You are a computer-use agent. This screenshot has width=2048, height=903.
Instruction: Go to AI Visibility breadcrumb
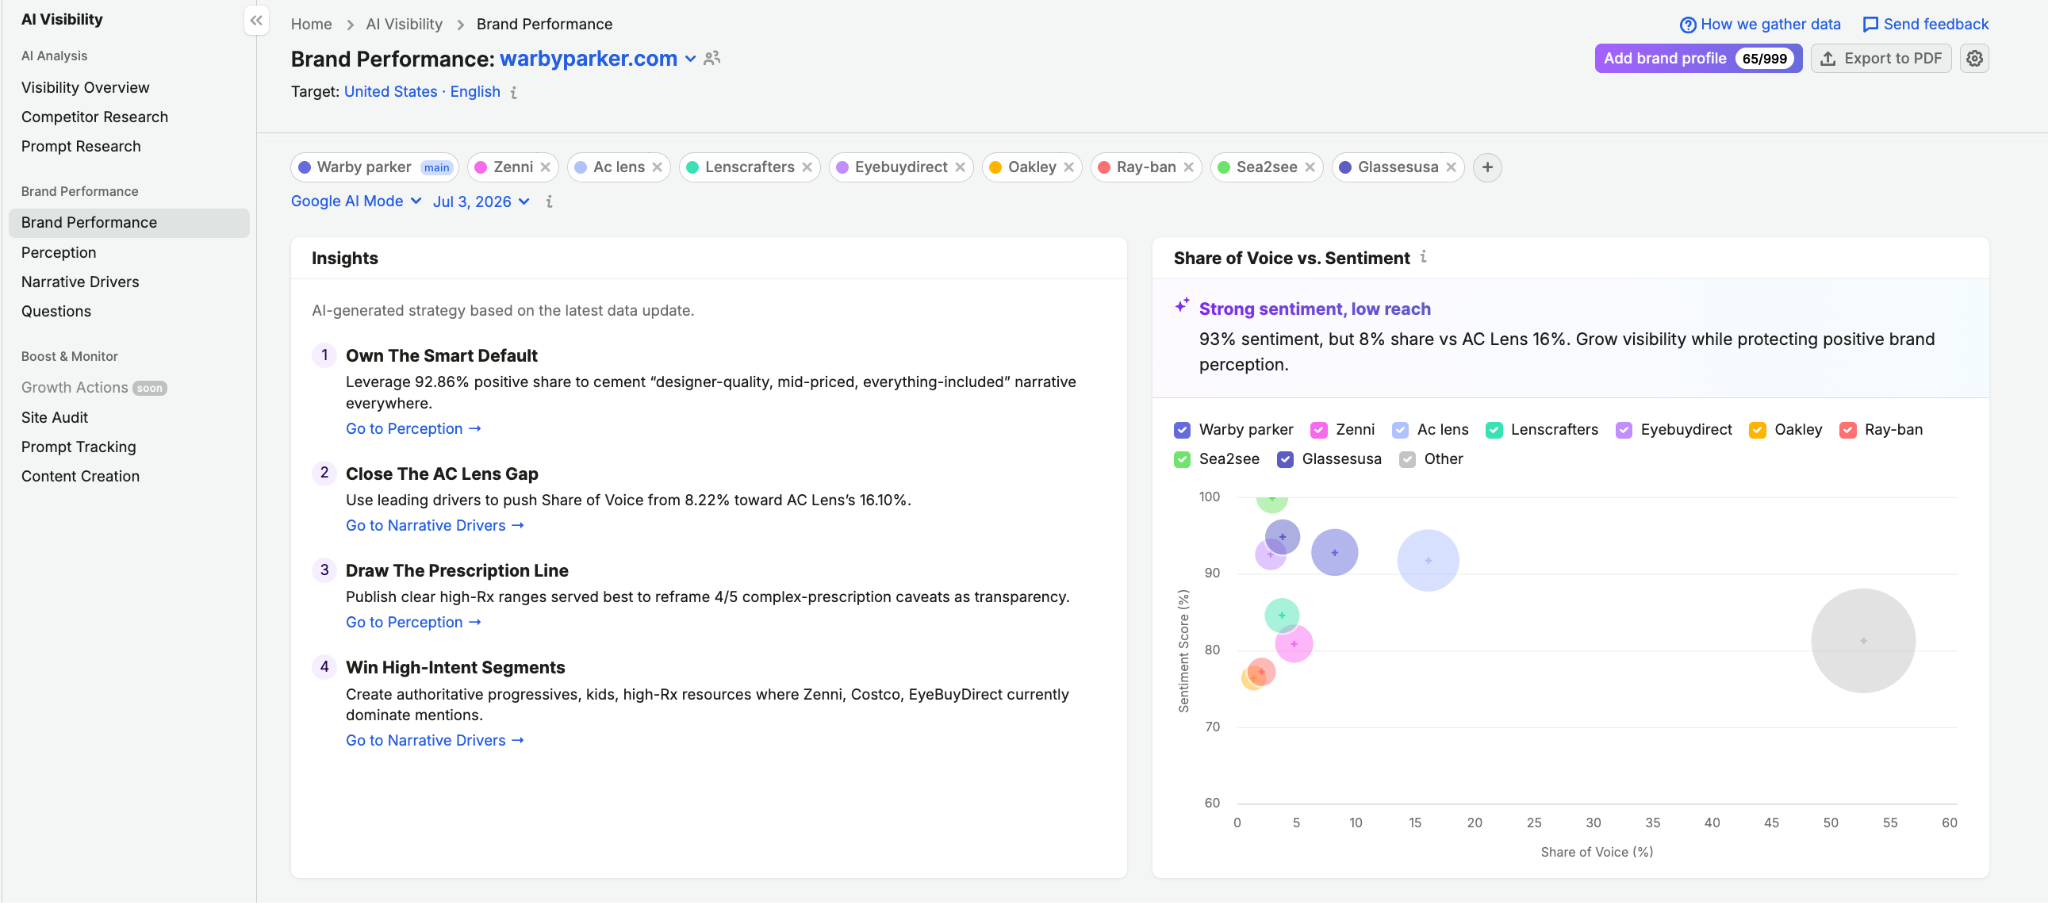[x=404, y=24]
